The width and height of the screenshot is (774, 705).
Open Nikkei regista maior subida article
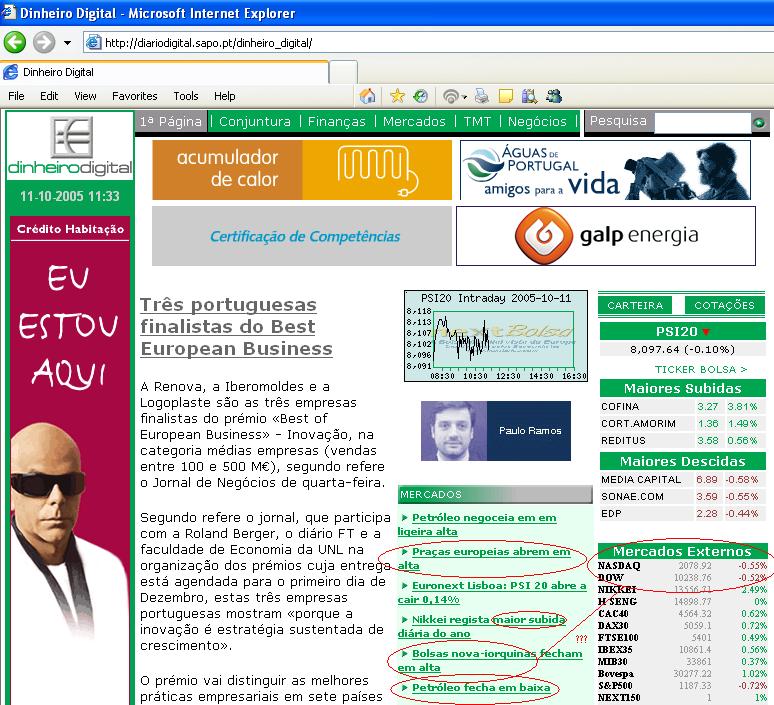(x=482, y=626)
